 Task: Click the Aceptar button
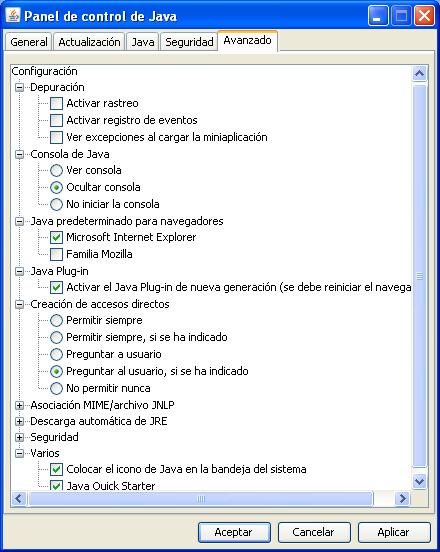click(234, 532)
